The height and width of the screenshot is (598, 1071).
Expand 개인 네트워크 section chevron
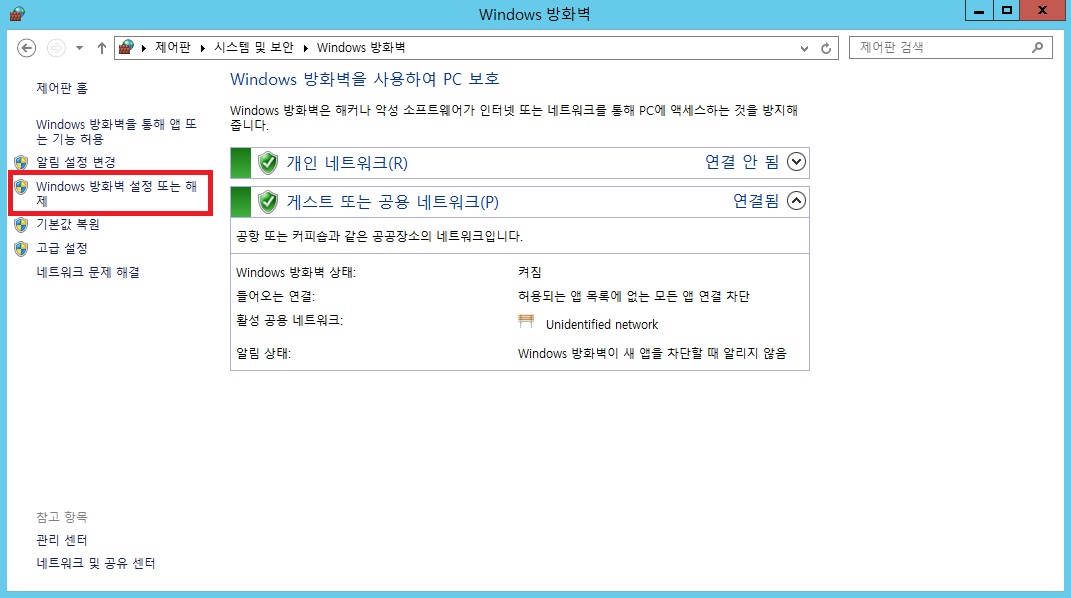coord(796,162)
